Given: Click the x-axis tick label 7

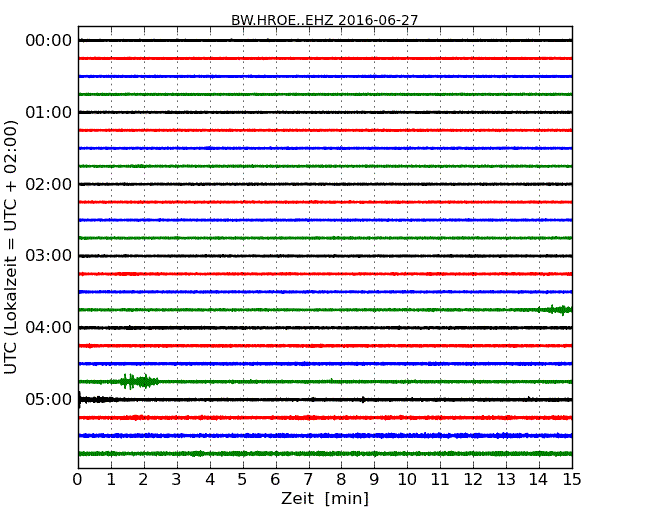Looking at the screenshot, I should [308, 480].
